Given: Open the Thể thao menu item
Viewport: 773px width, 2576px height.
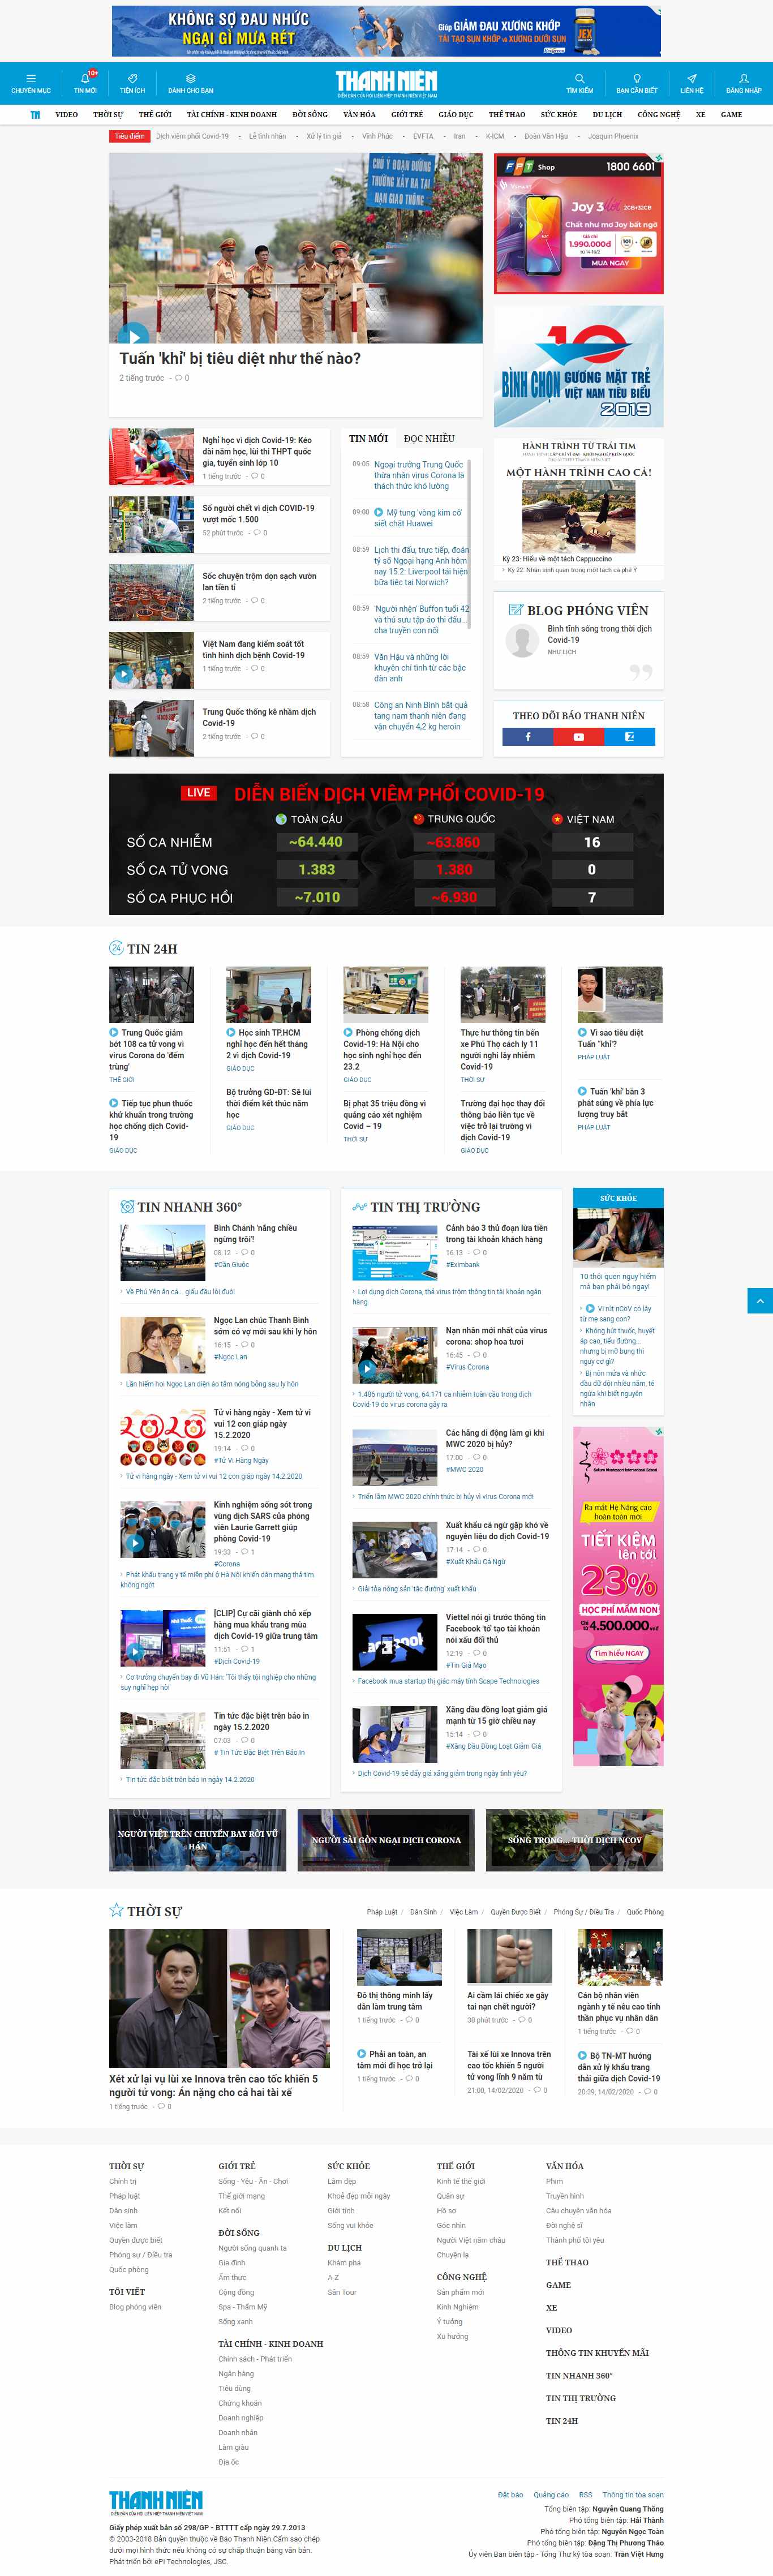Looking at the screenshot, I should click(506, 114).
